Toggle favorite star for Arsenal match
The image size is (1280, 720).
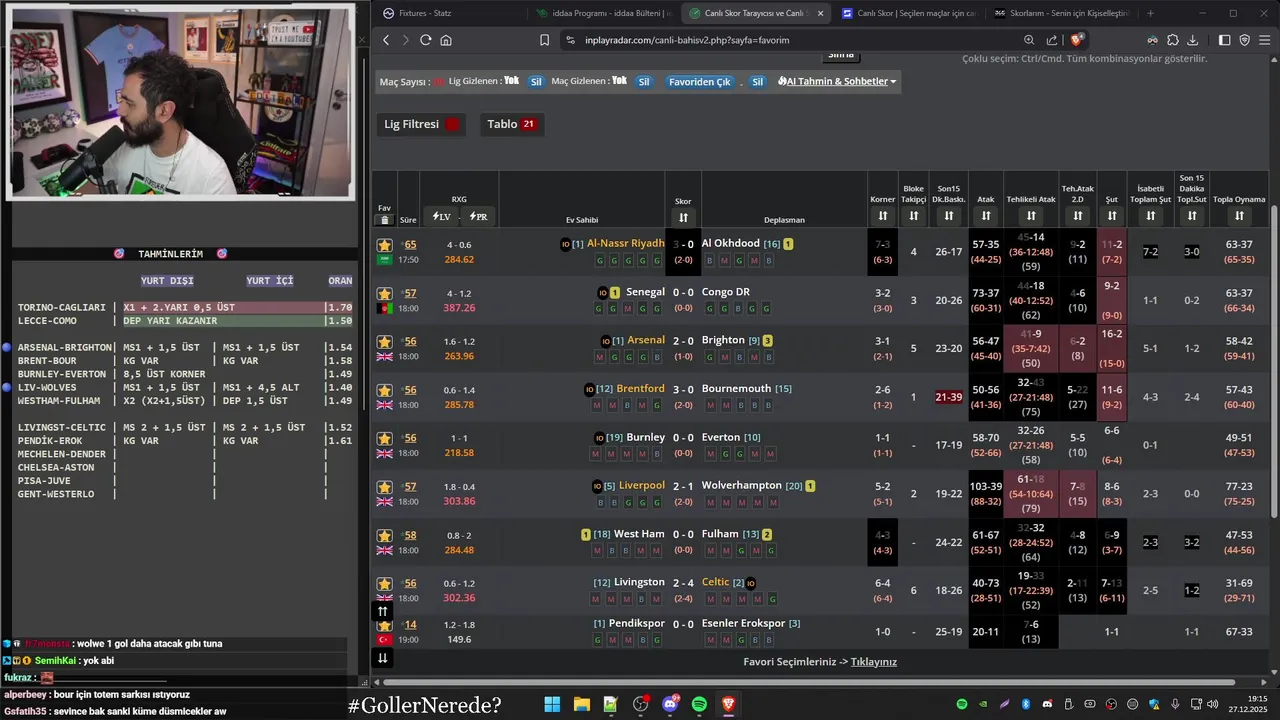[x=384, y=342]
